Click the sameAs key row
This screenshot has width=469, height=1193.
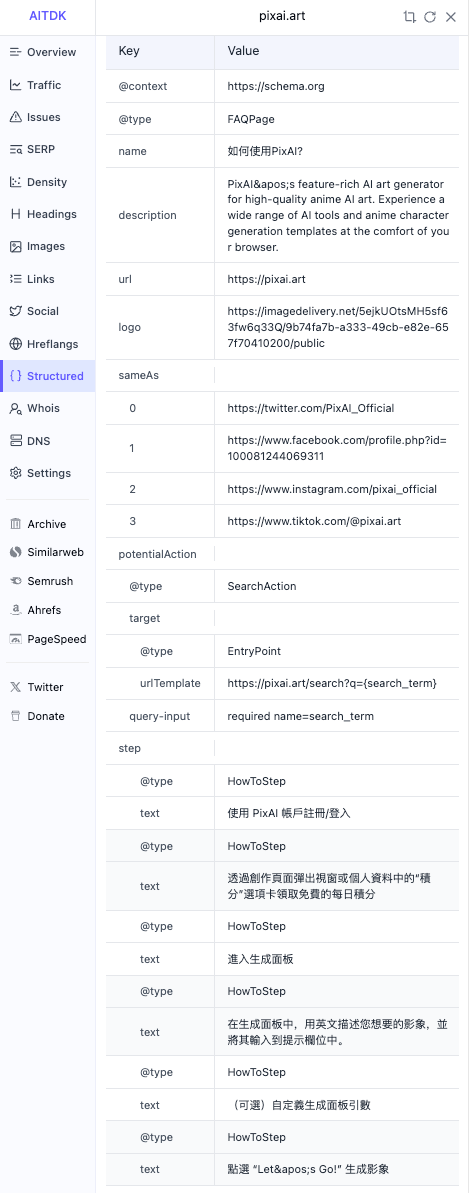tap(282, 375)
